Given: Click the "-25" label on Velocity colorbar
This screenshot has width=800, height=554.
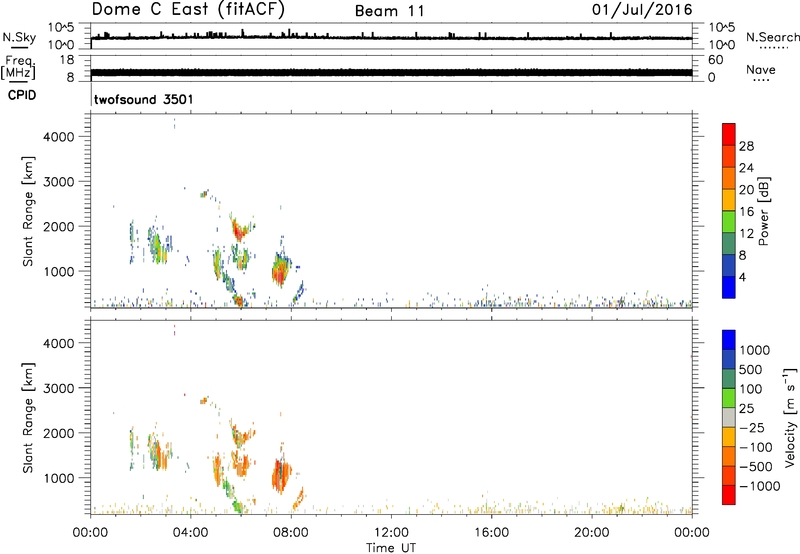Looking at the screenshot, I should tap(752, 428).
